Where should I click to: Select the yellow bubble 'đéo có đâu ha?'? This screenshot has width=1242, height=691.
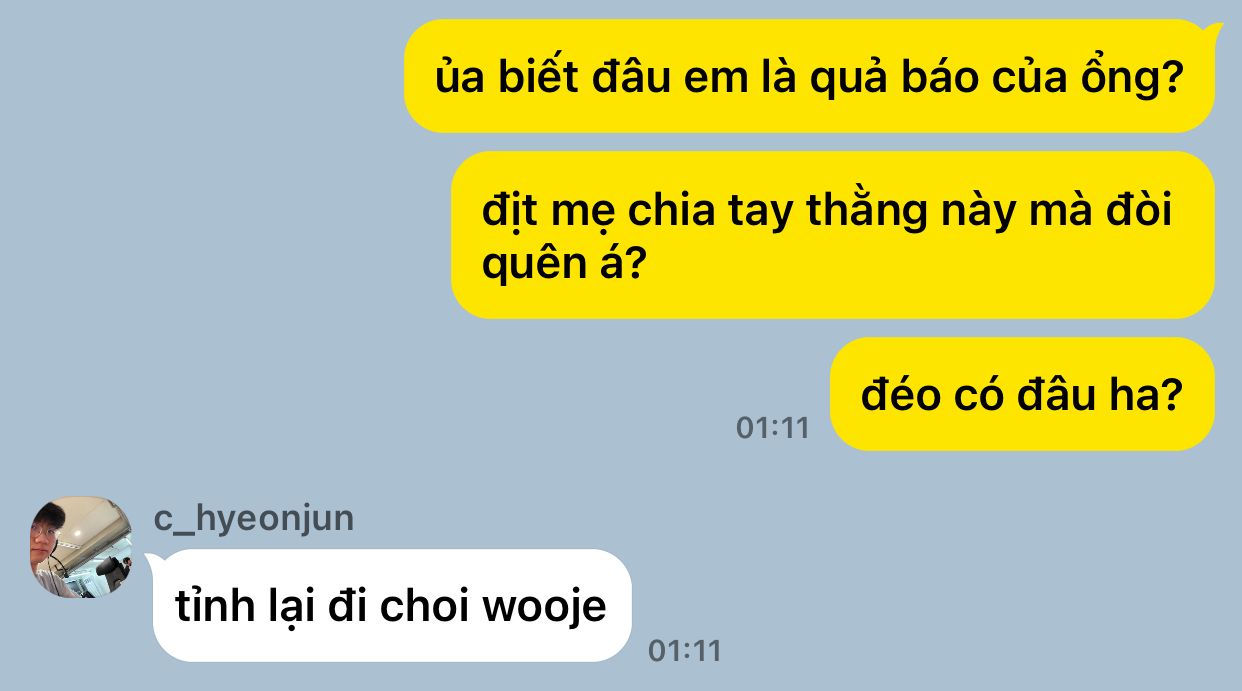pos(1022,394)
